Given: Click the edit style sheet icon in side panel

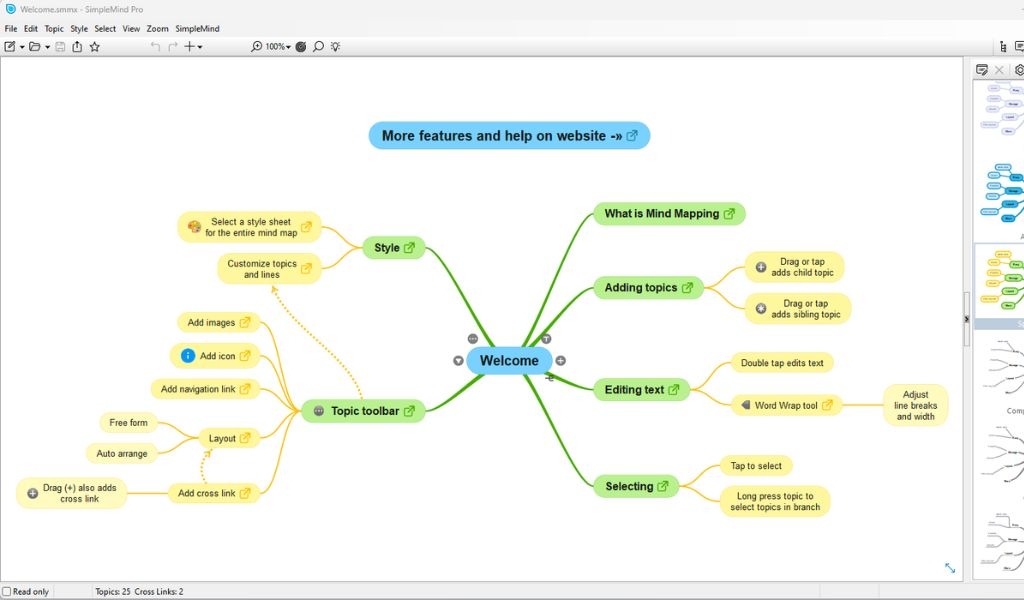Looking at the screenshot, I should coord(981,70).
